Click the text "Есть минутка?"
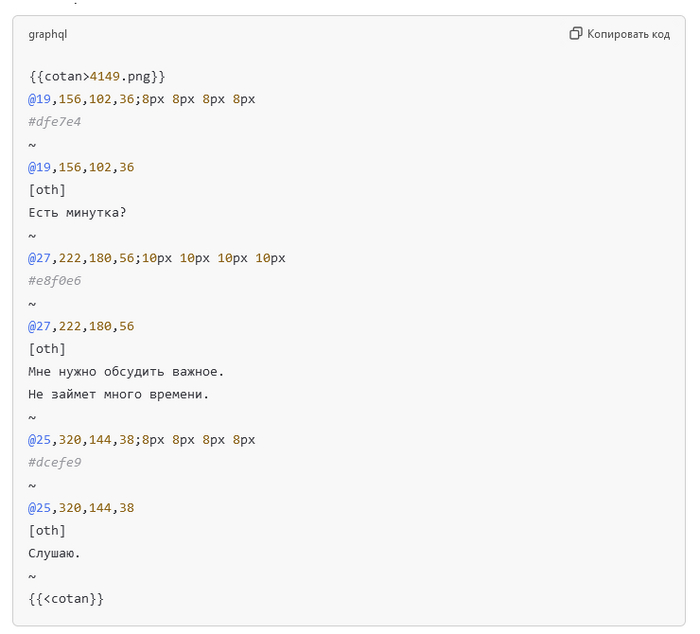700x634 pixels. tap(78, 212)
